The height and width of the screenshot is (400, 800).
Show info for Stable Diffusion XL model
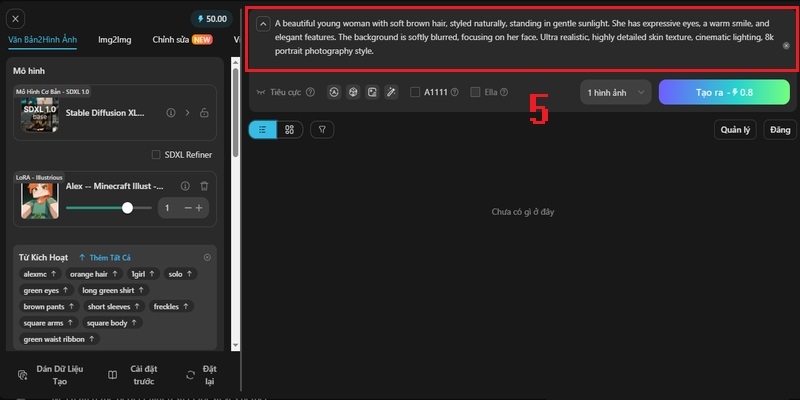(171, 113)
